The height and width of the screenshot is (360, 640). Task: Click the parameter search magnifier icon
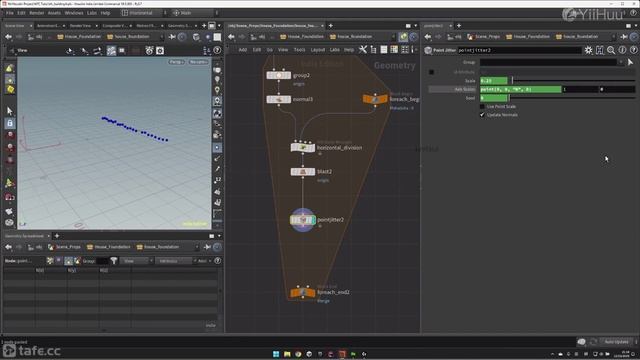pyautogui.click(x=611, y=50)
